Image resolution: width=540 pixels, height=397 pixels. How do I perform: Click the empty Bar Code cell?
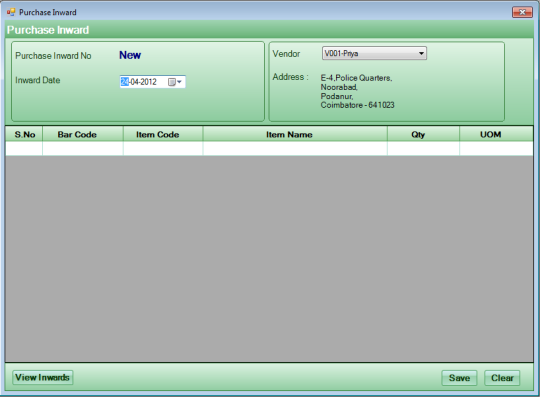[83, 148]
